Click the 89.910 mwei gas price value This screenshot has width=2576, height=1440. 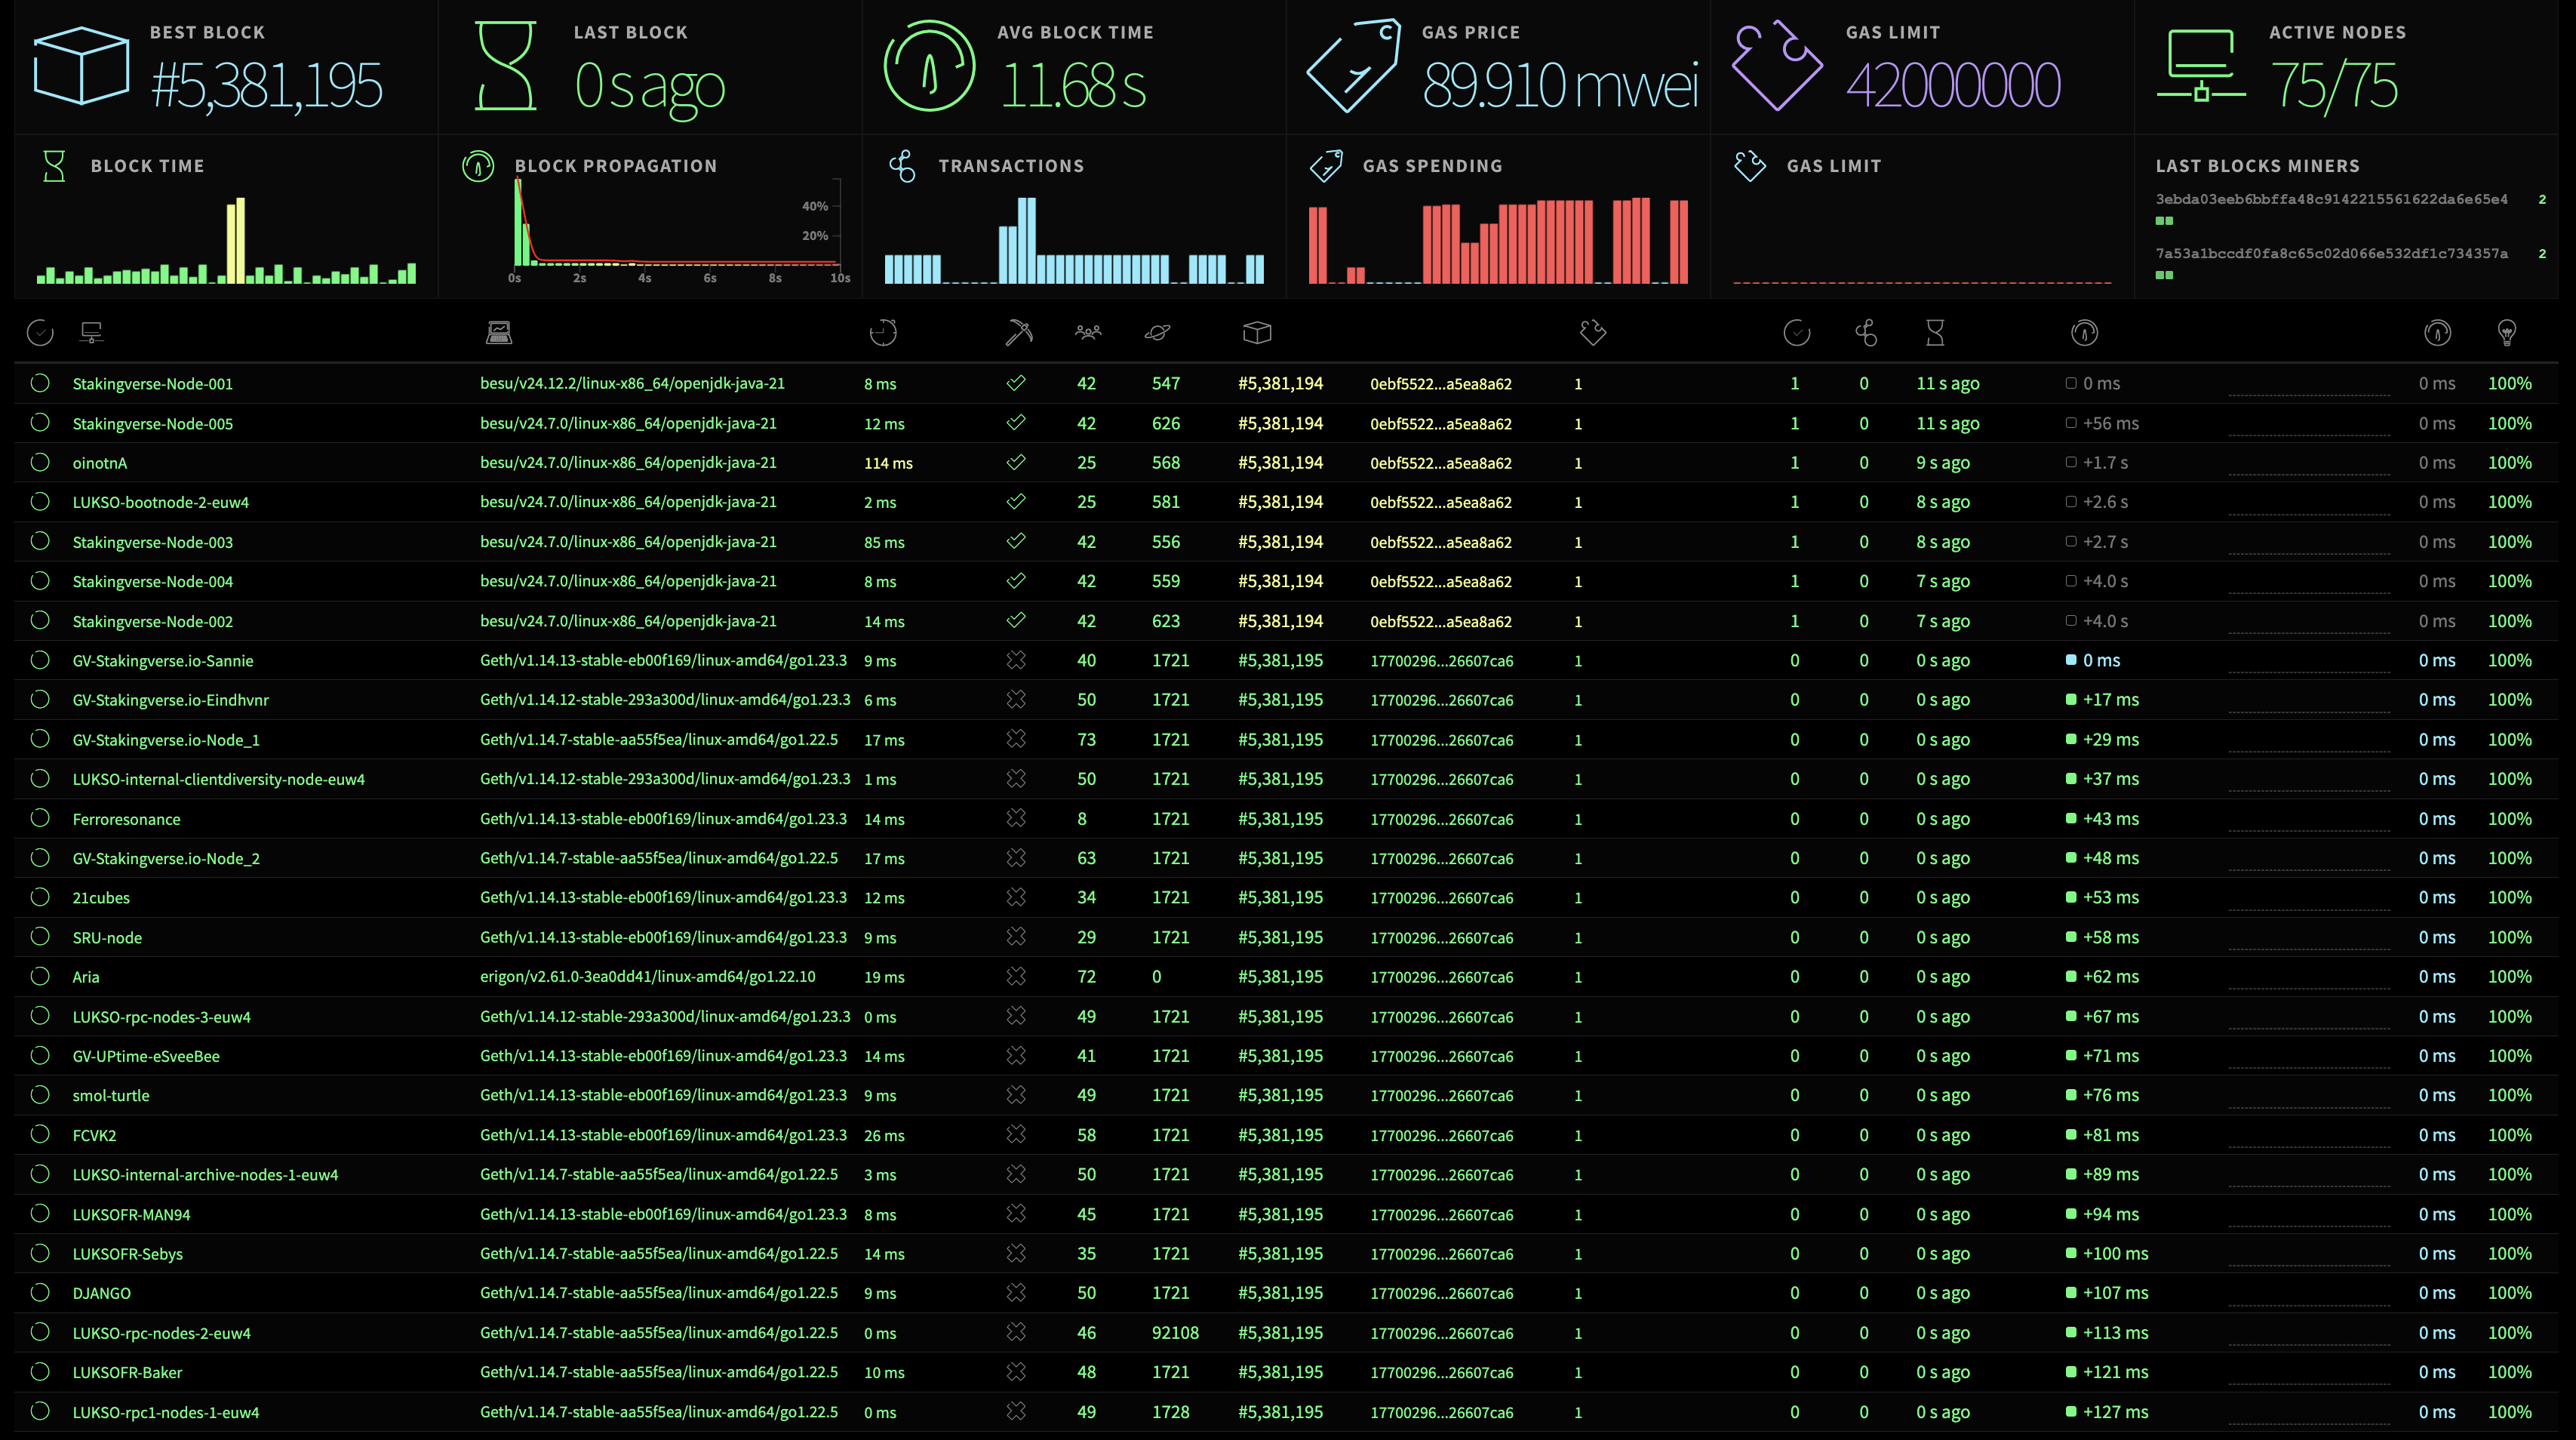(x=1560, y=85)
